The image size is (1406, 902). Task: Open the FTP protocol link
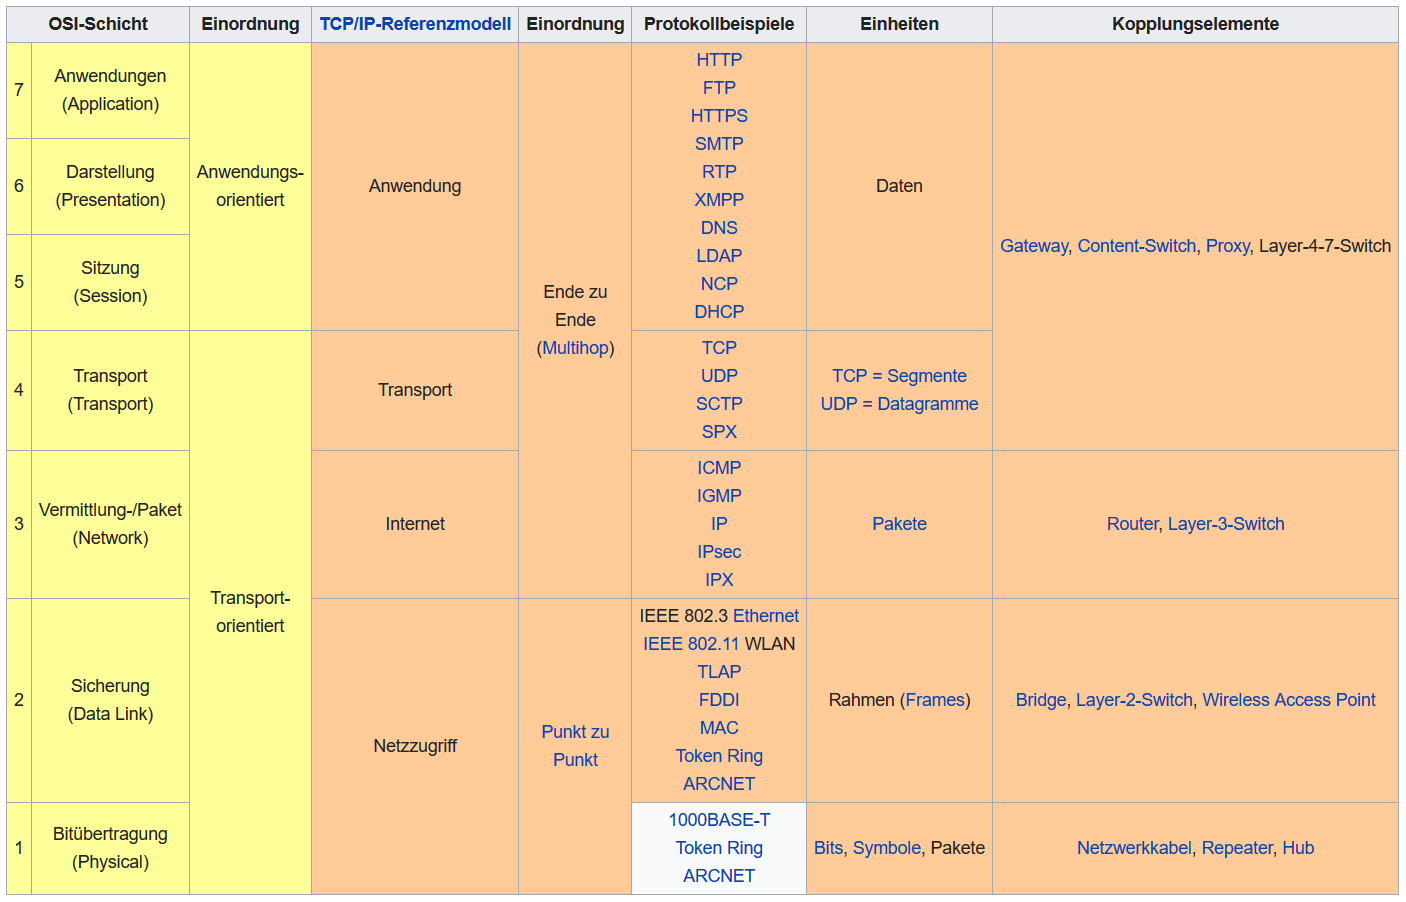pos(719,88)
